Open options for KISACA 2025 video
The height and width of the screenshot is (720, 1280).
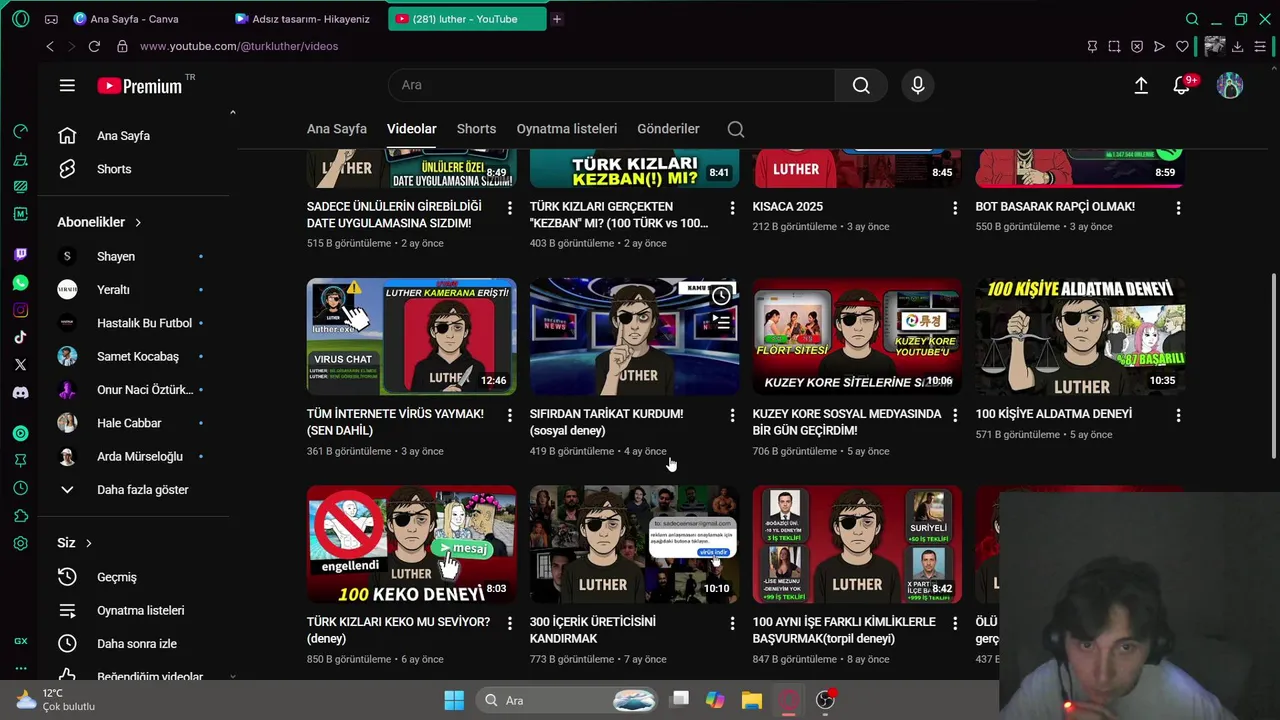[x=955, y=208]
